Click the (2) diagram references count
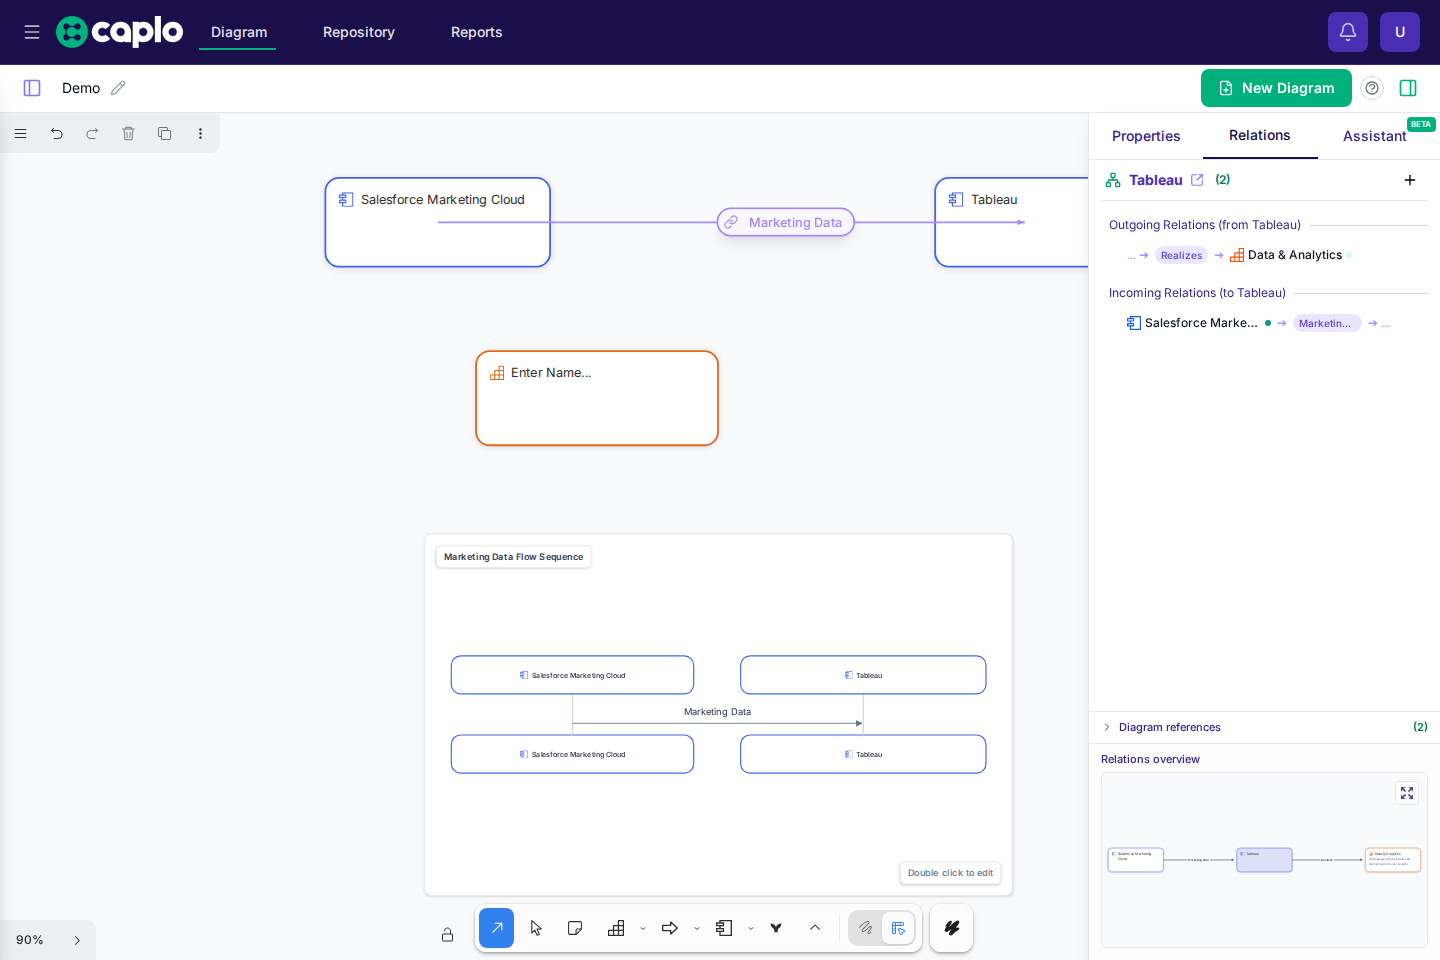Screen dimensions: 1440x960 [1420, 727]
